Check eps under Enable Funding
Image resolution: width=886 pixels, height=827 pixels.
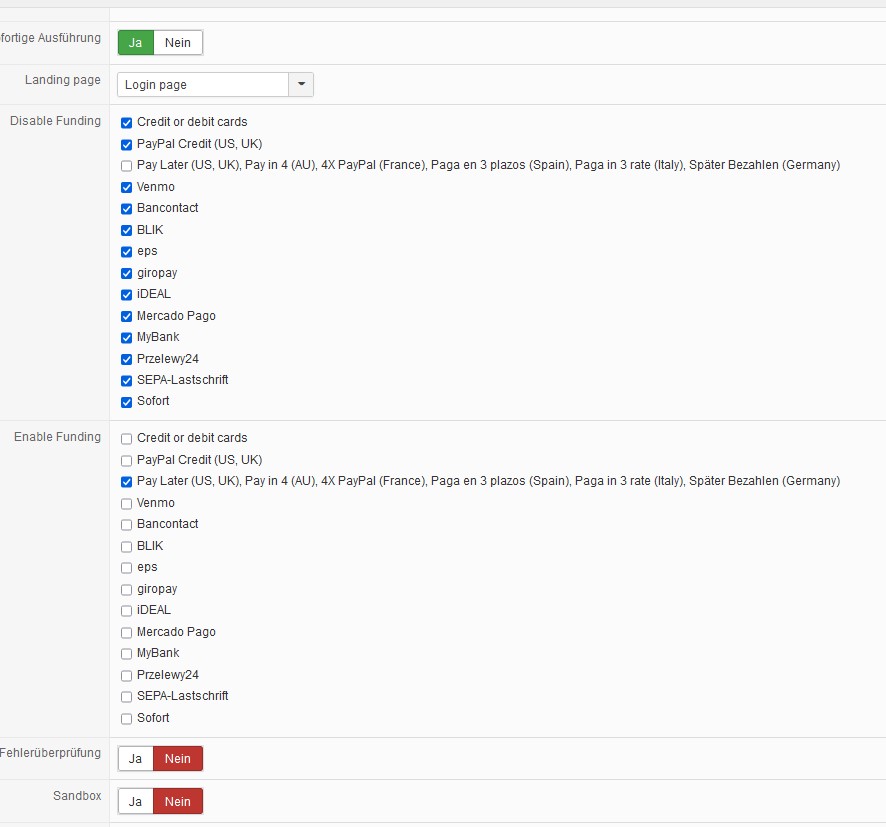pos(127,568)
